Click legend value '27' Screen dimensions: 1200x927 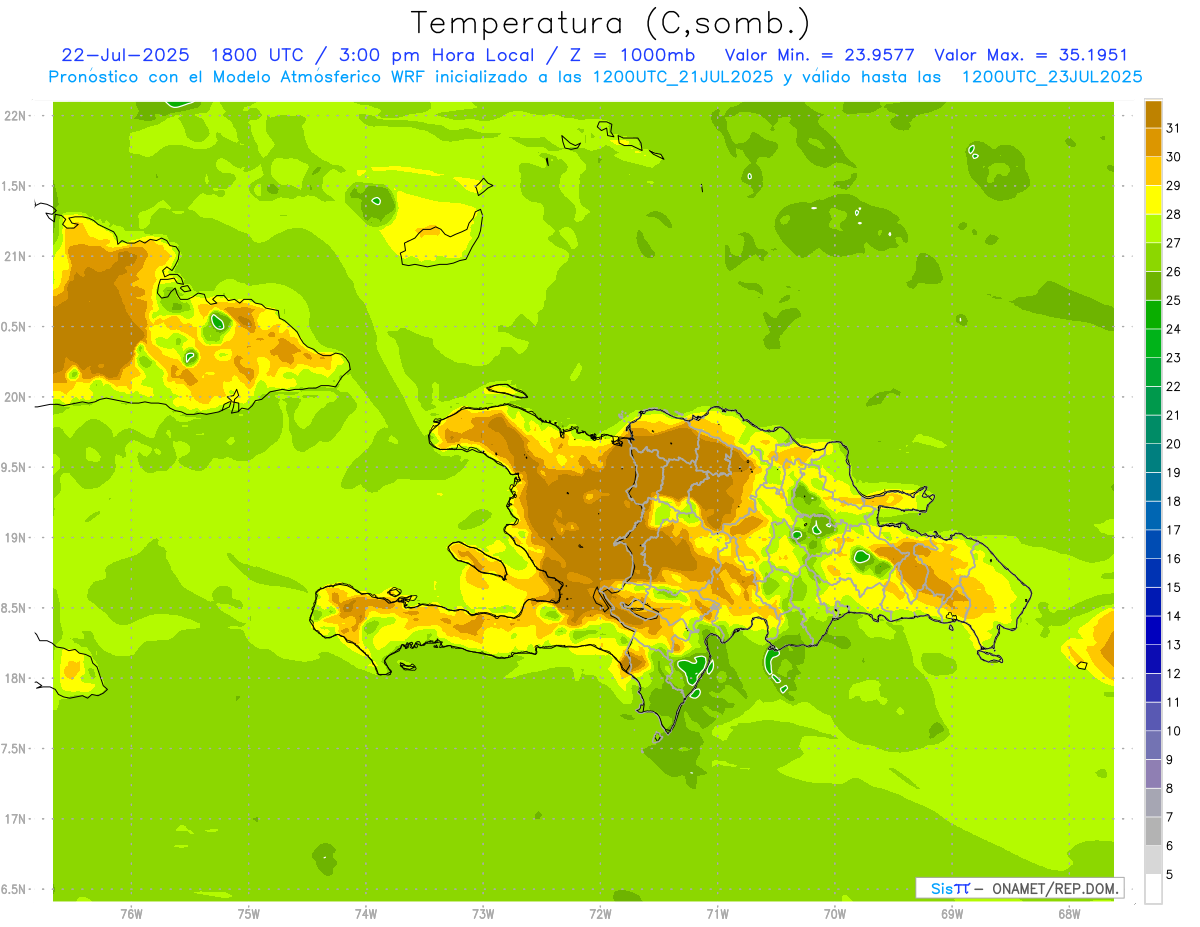click(x=1174, y=243)
